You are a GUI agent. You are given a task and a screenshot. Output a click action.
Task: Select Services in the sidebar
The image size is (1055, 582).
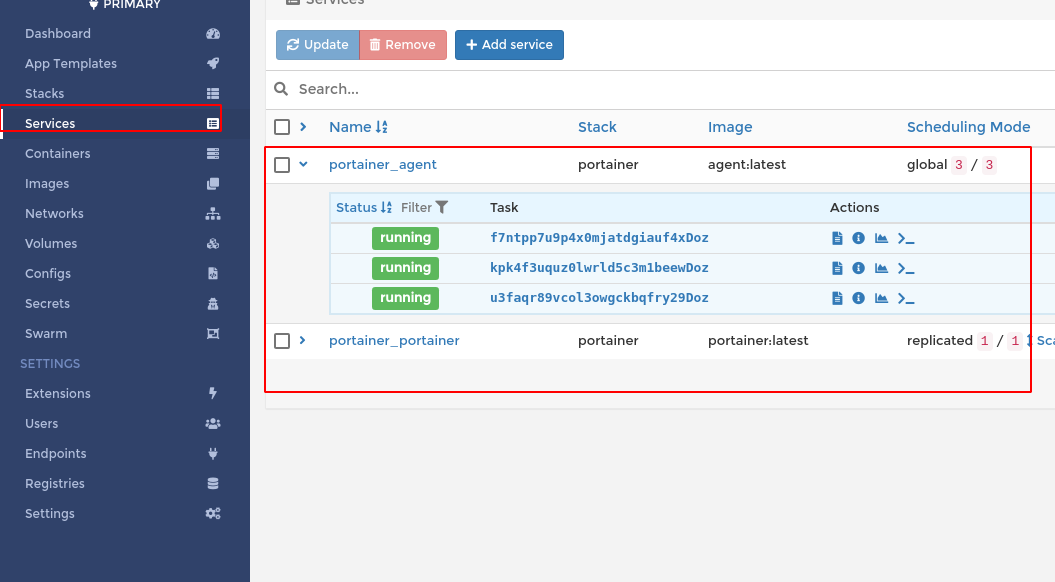(50, 123)
